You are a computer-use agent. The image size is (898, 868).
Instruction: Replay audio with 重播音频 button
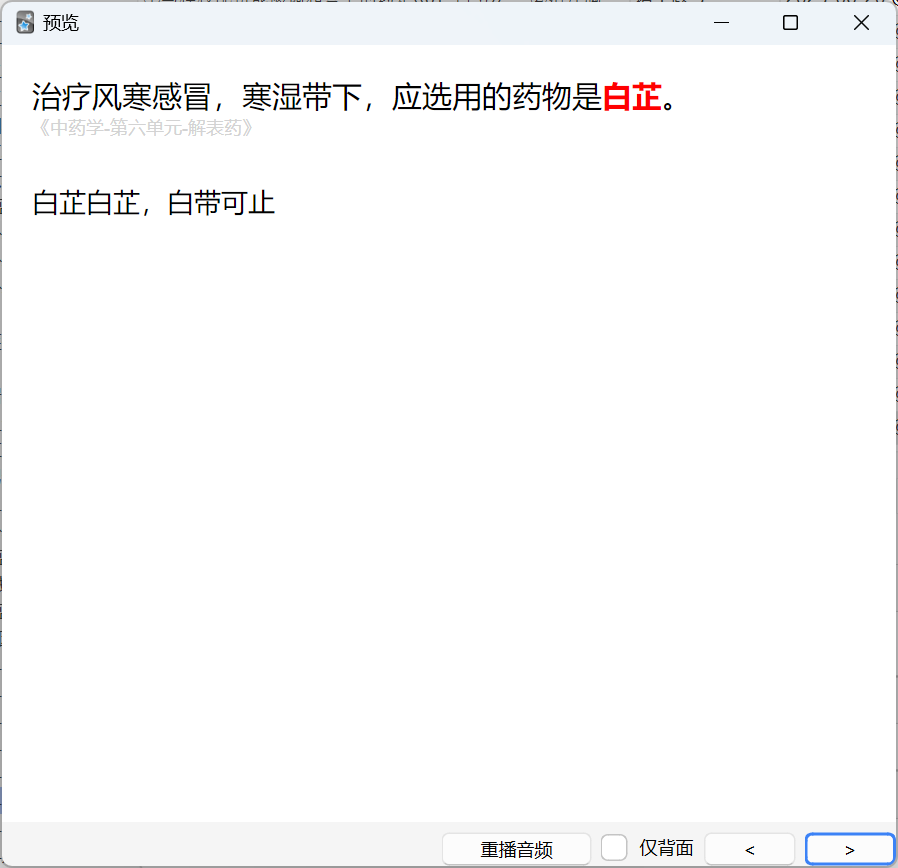point(516,849)
